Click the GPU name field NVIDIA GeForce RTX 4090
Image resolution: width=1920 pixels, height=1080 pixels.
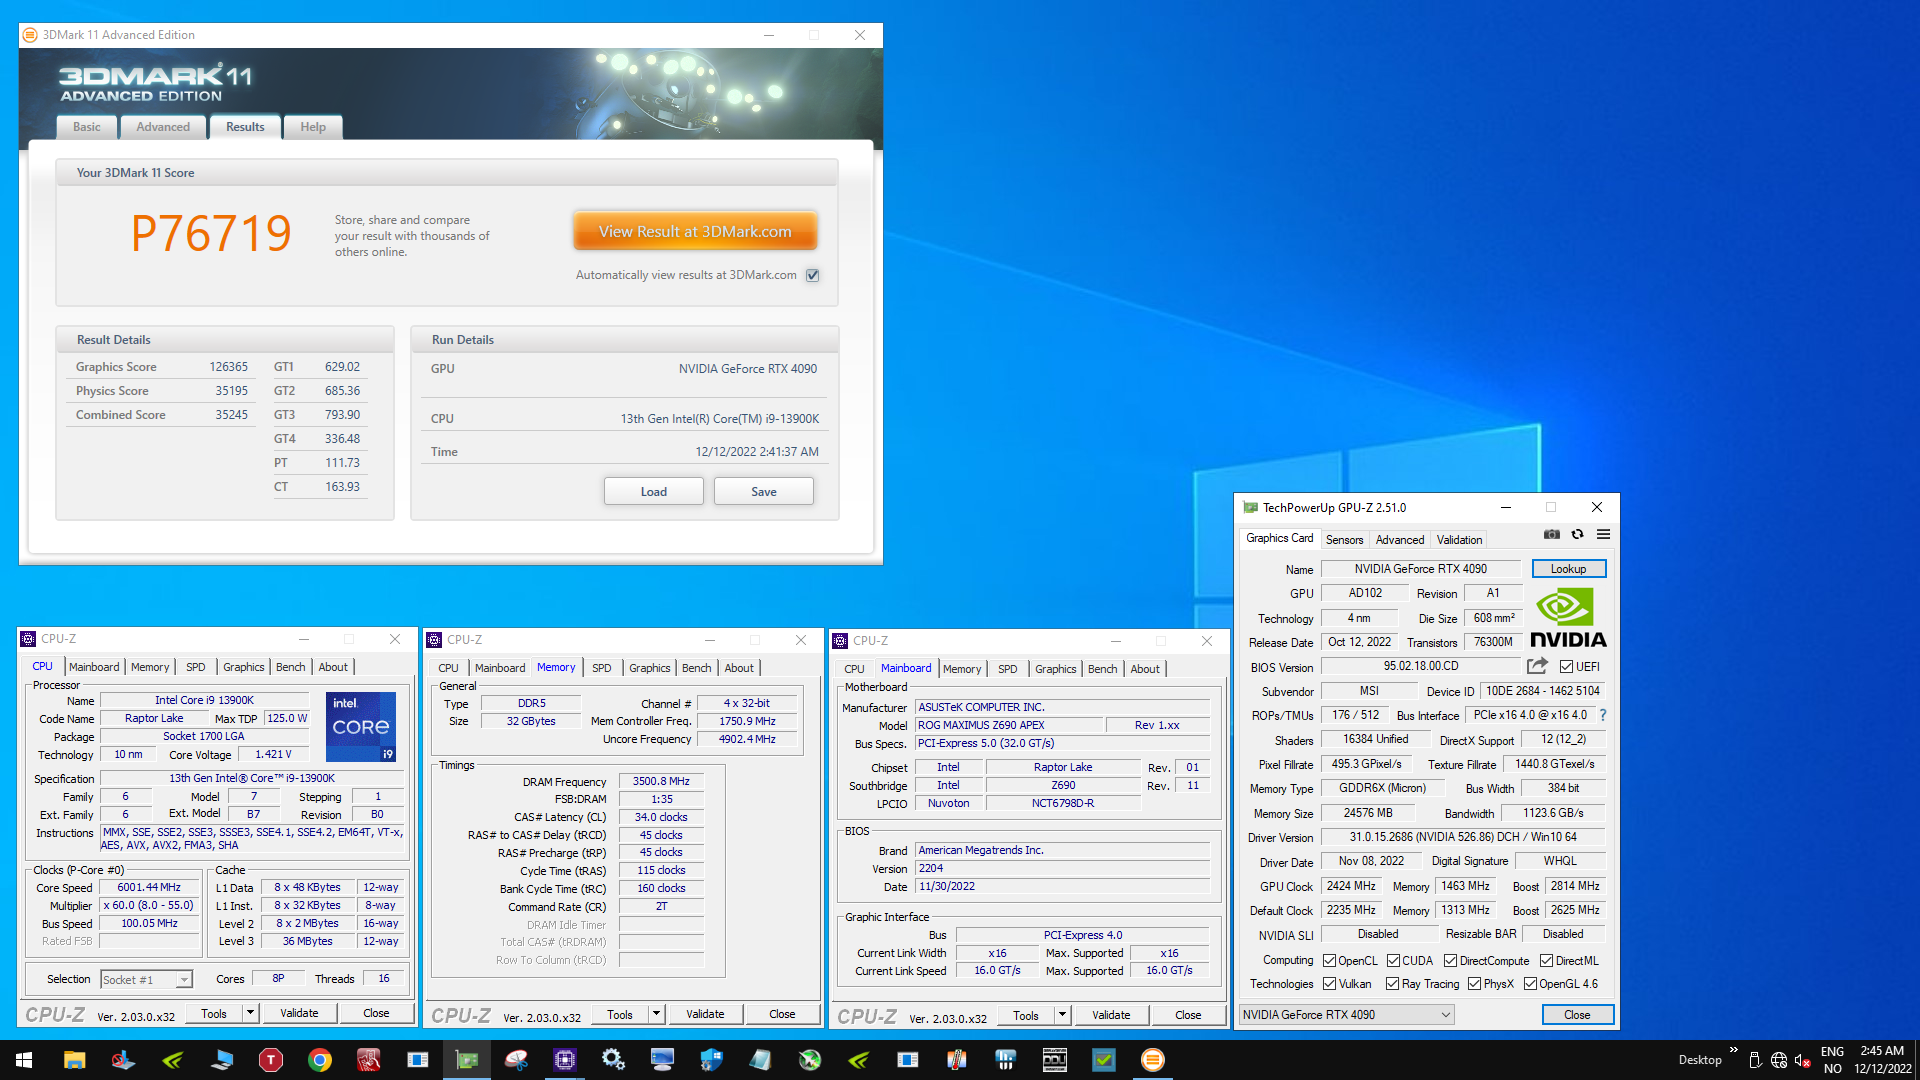pyautogui.click(x=1421, y=569)
